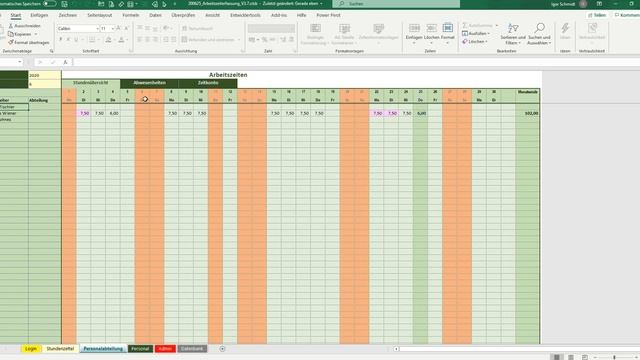640x360 pixels.
Task: Open the Power Pivot ribbon tab
Action: [x=328, y=15]
